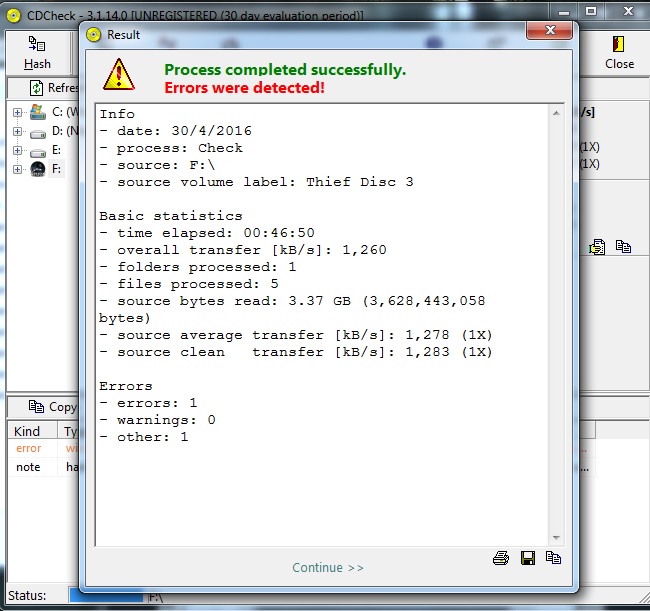Expand the C: drive tree node

(17, 112)
